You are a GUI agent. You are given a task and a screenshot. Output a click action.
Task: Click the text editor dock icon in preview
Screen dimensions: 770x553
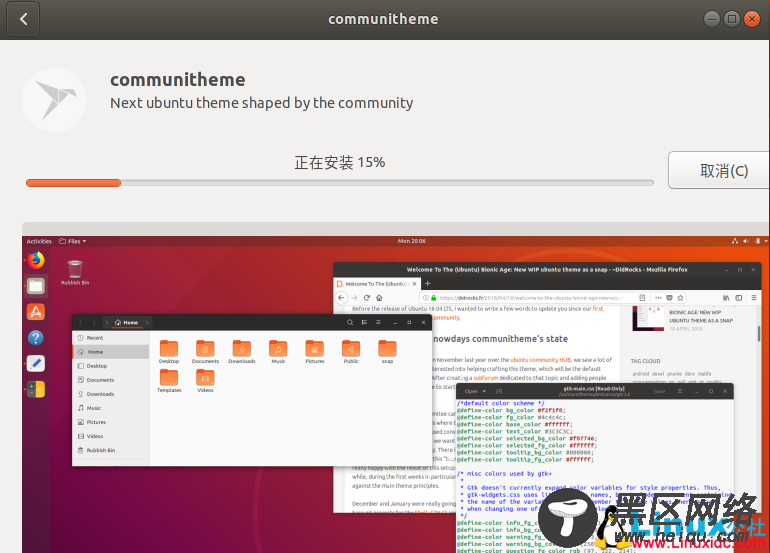36,363
